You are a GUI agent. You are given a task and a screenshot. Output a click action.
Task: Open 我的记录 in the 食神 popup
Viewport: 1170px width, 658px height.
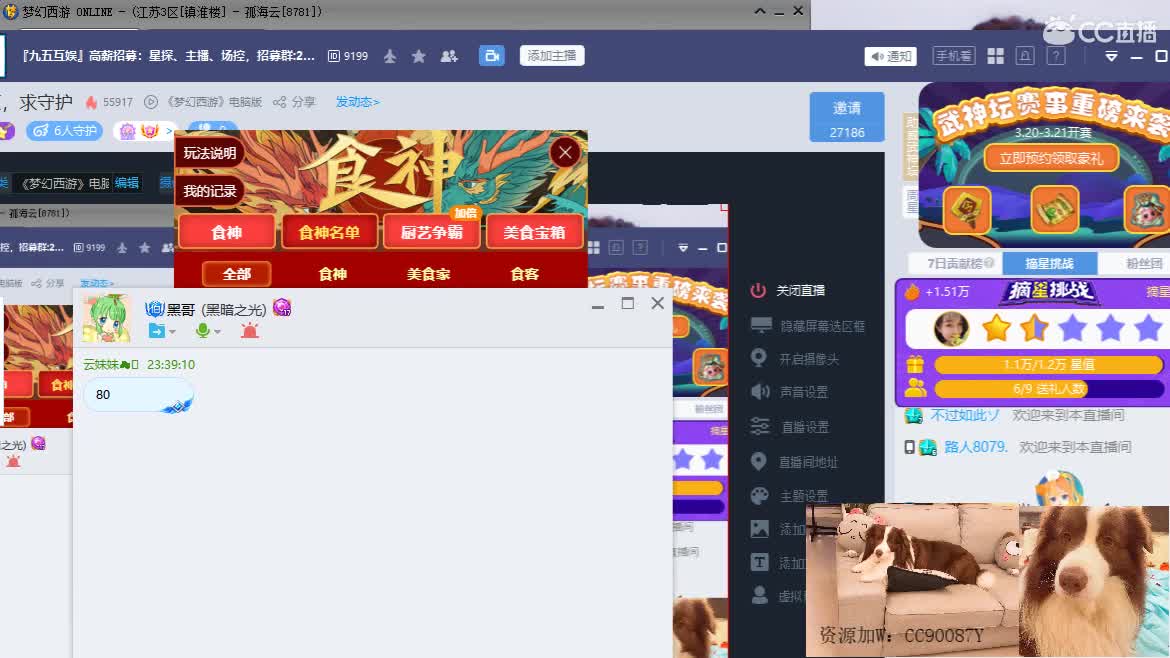point(210,191)
